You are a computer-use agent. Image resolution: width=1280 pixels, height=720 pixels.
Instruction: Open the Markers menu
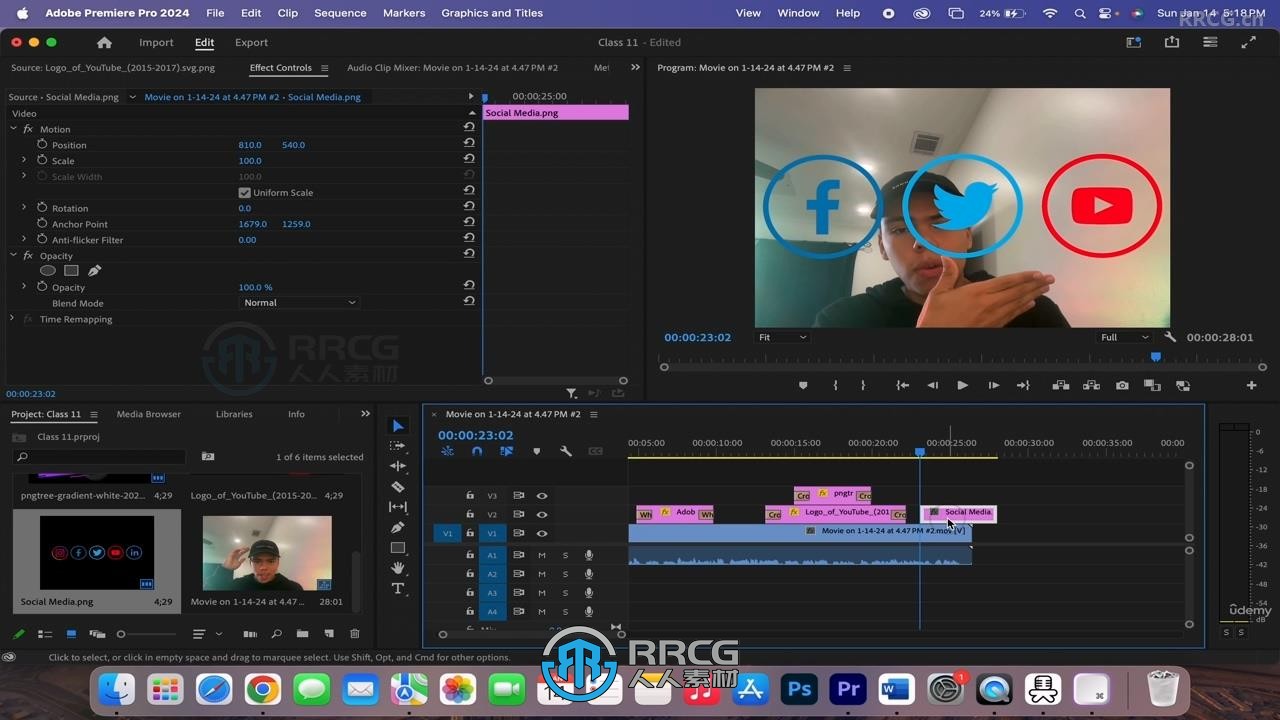coord(404,13)
